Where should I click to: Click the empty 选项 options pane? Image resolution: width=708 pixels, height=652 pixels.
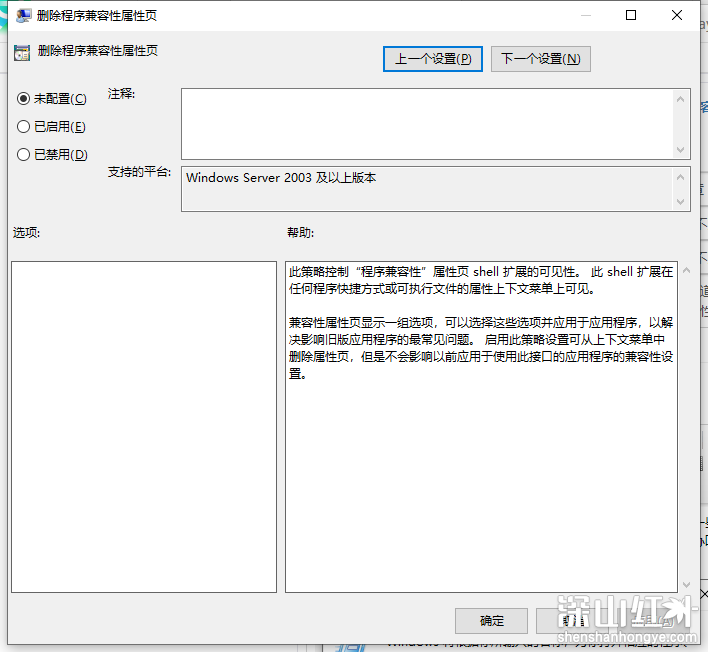(143, 426)
